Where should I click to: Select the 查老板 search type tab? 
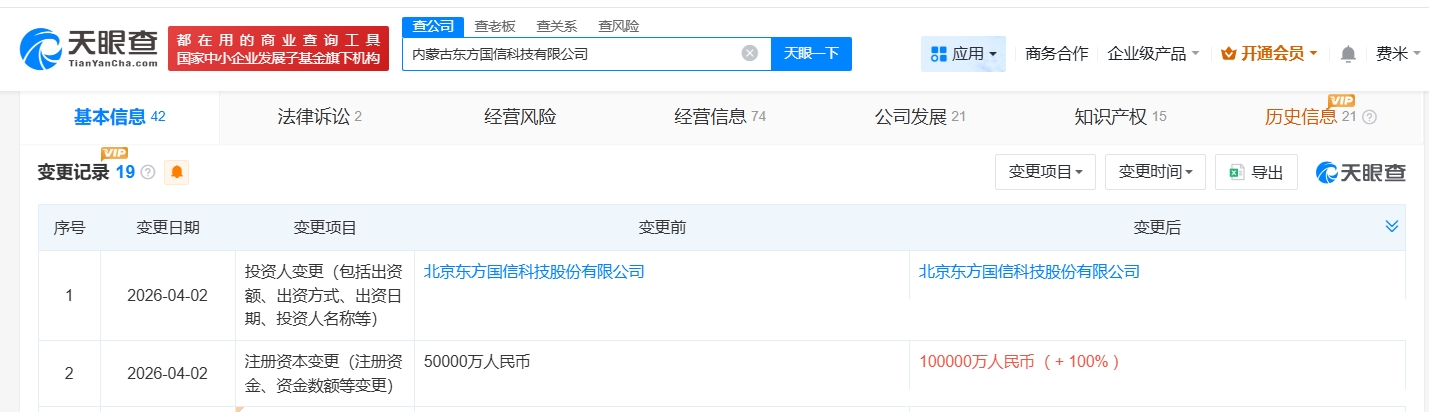(x=495, y=26)
